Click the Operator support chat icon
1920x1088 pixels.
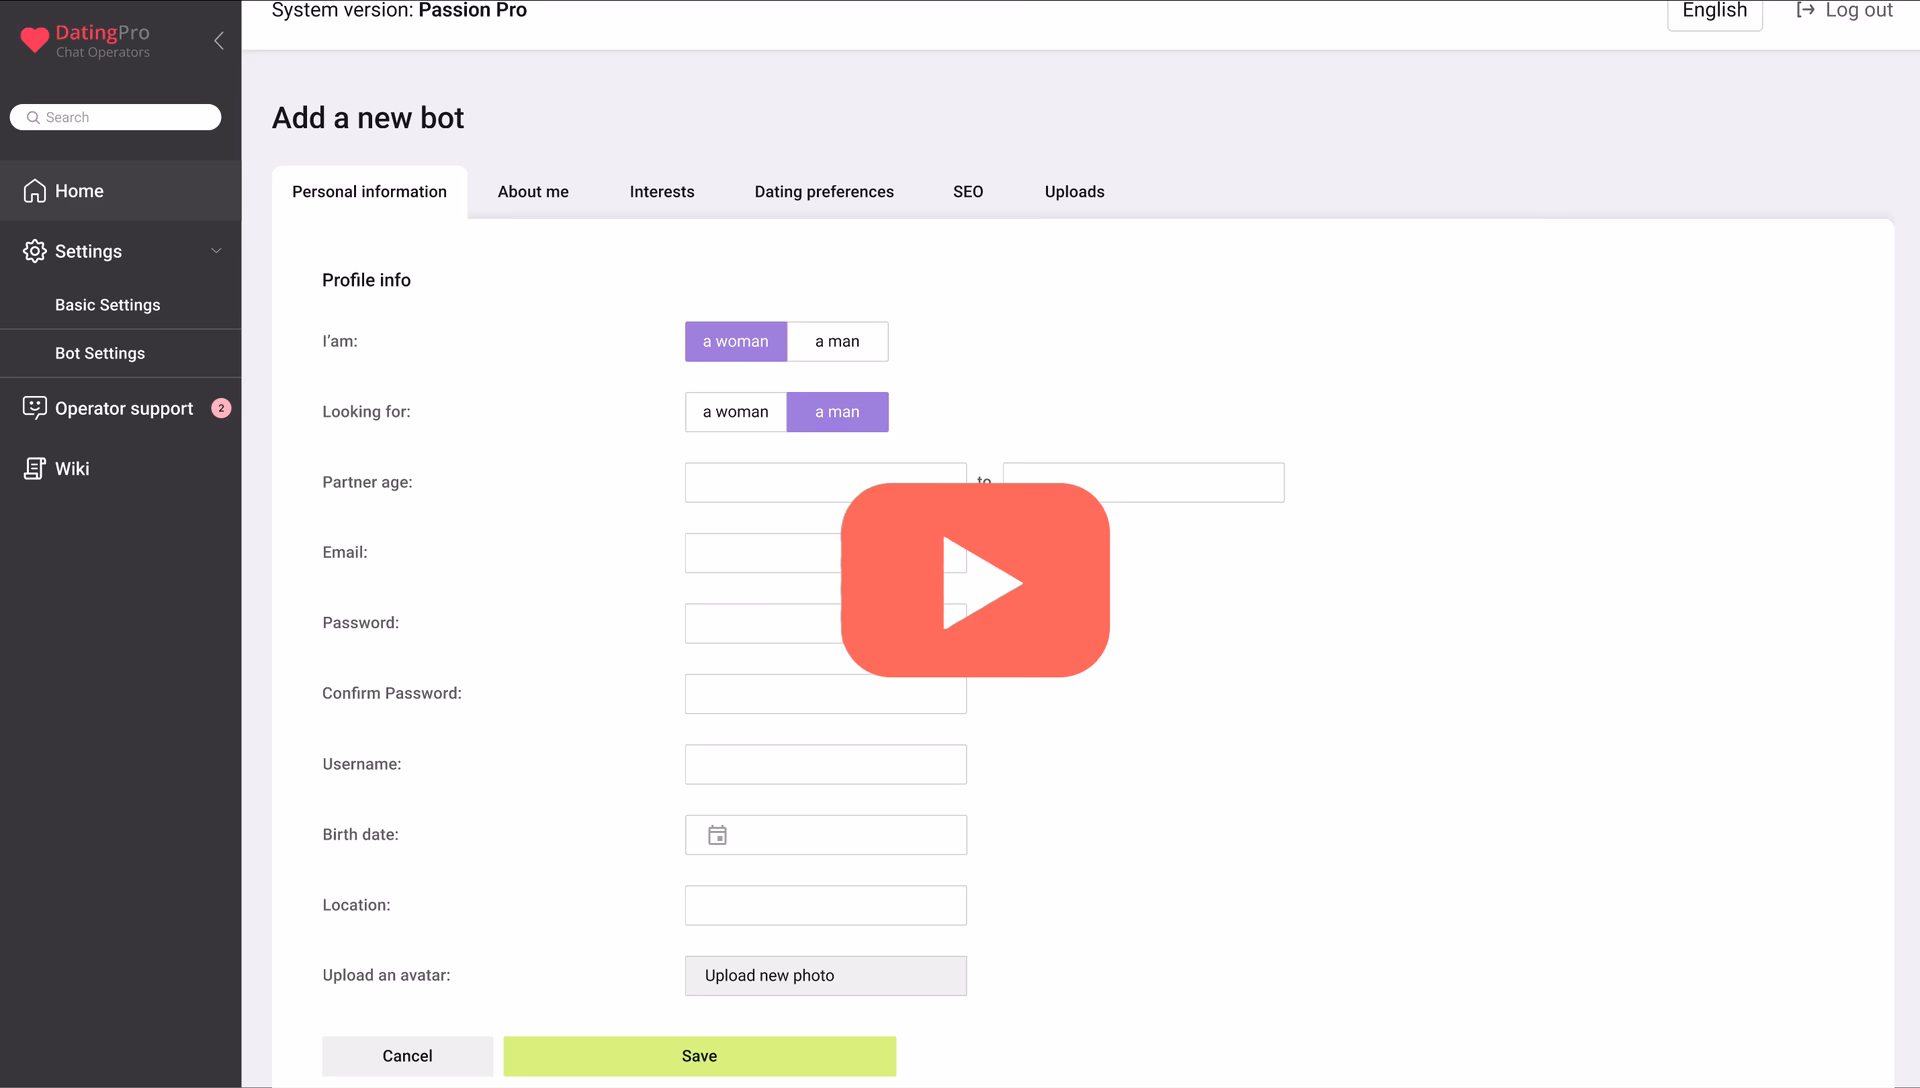coord(35,408)
